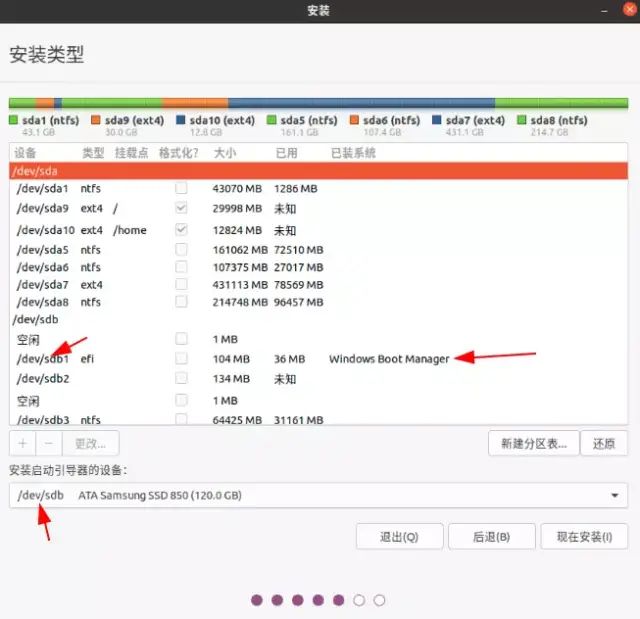The height and width of the screenshot is (619, 640).
Task: Click the blue sda10 ext4 legend square
Action: (181, 121)
